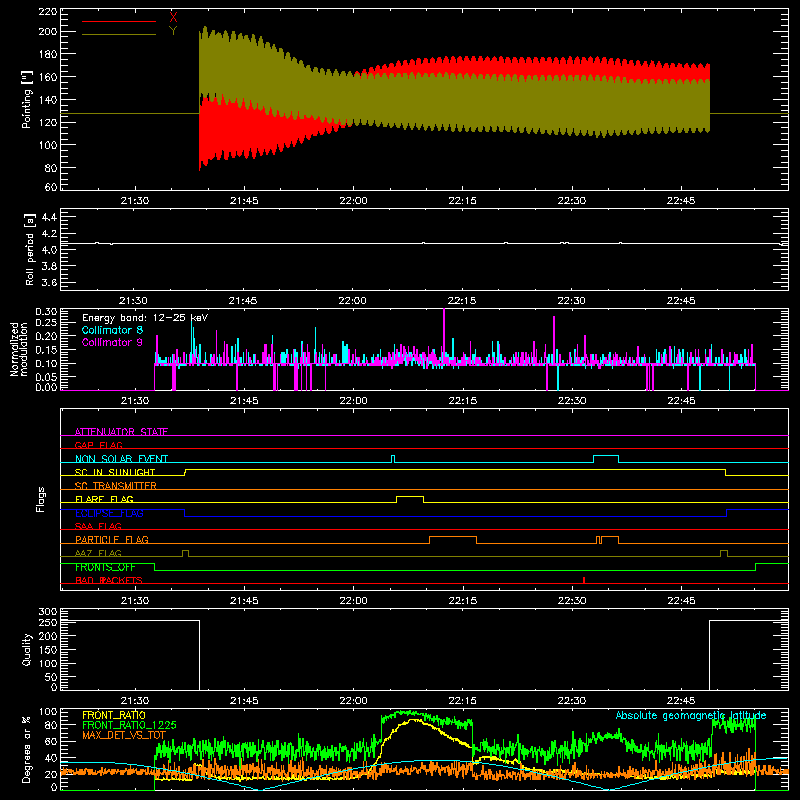
Task: Click the ATTENUATOR_STATE flag label
Action: (x=121, y=432)
